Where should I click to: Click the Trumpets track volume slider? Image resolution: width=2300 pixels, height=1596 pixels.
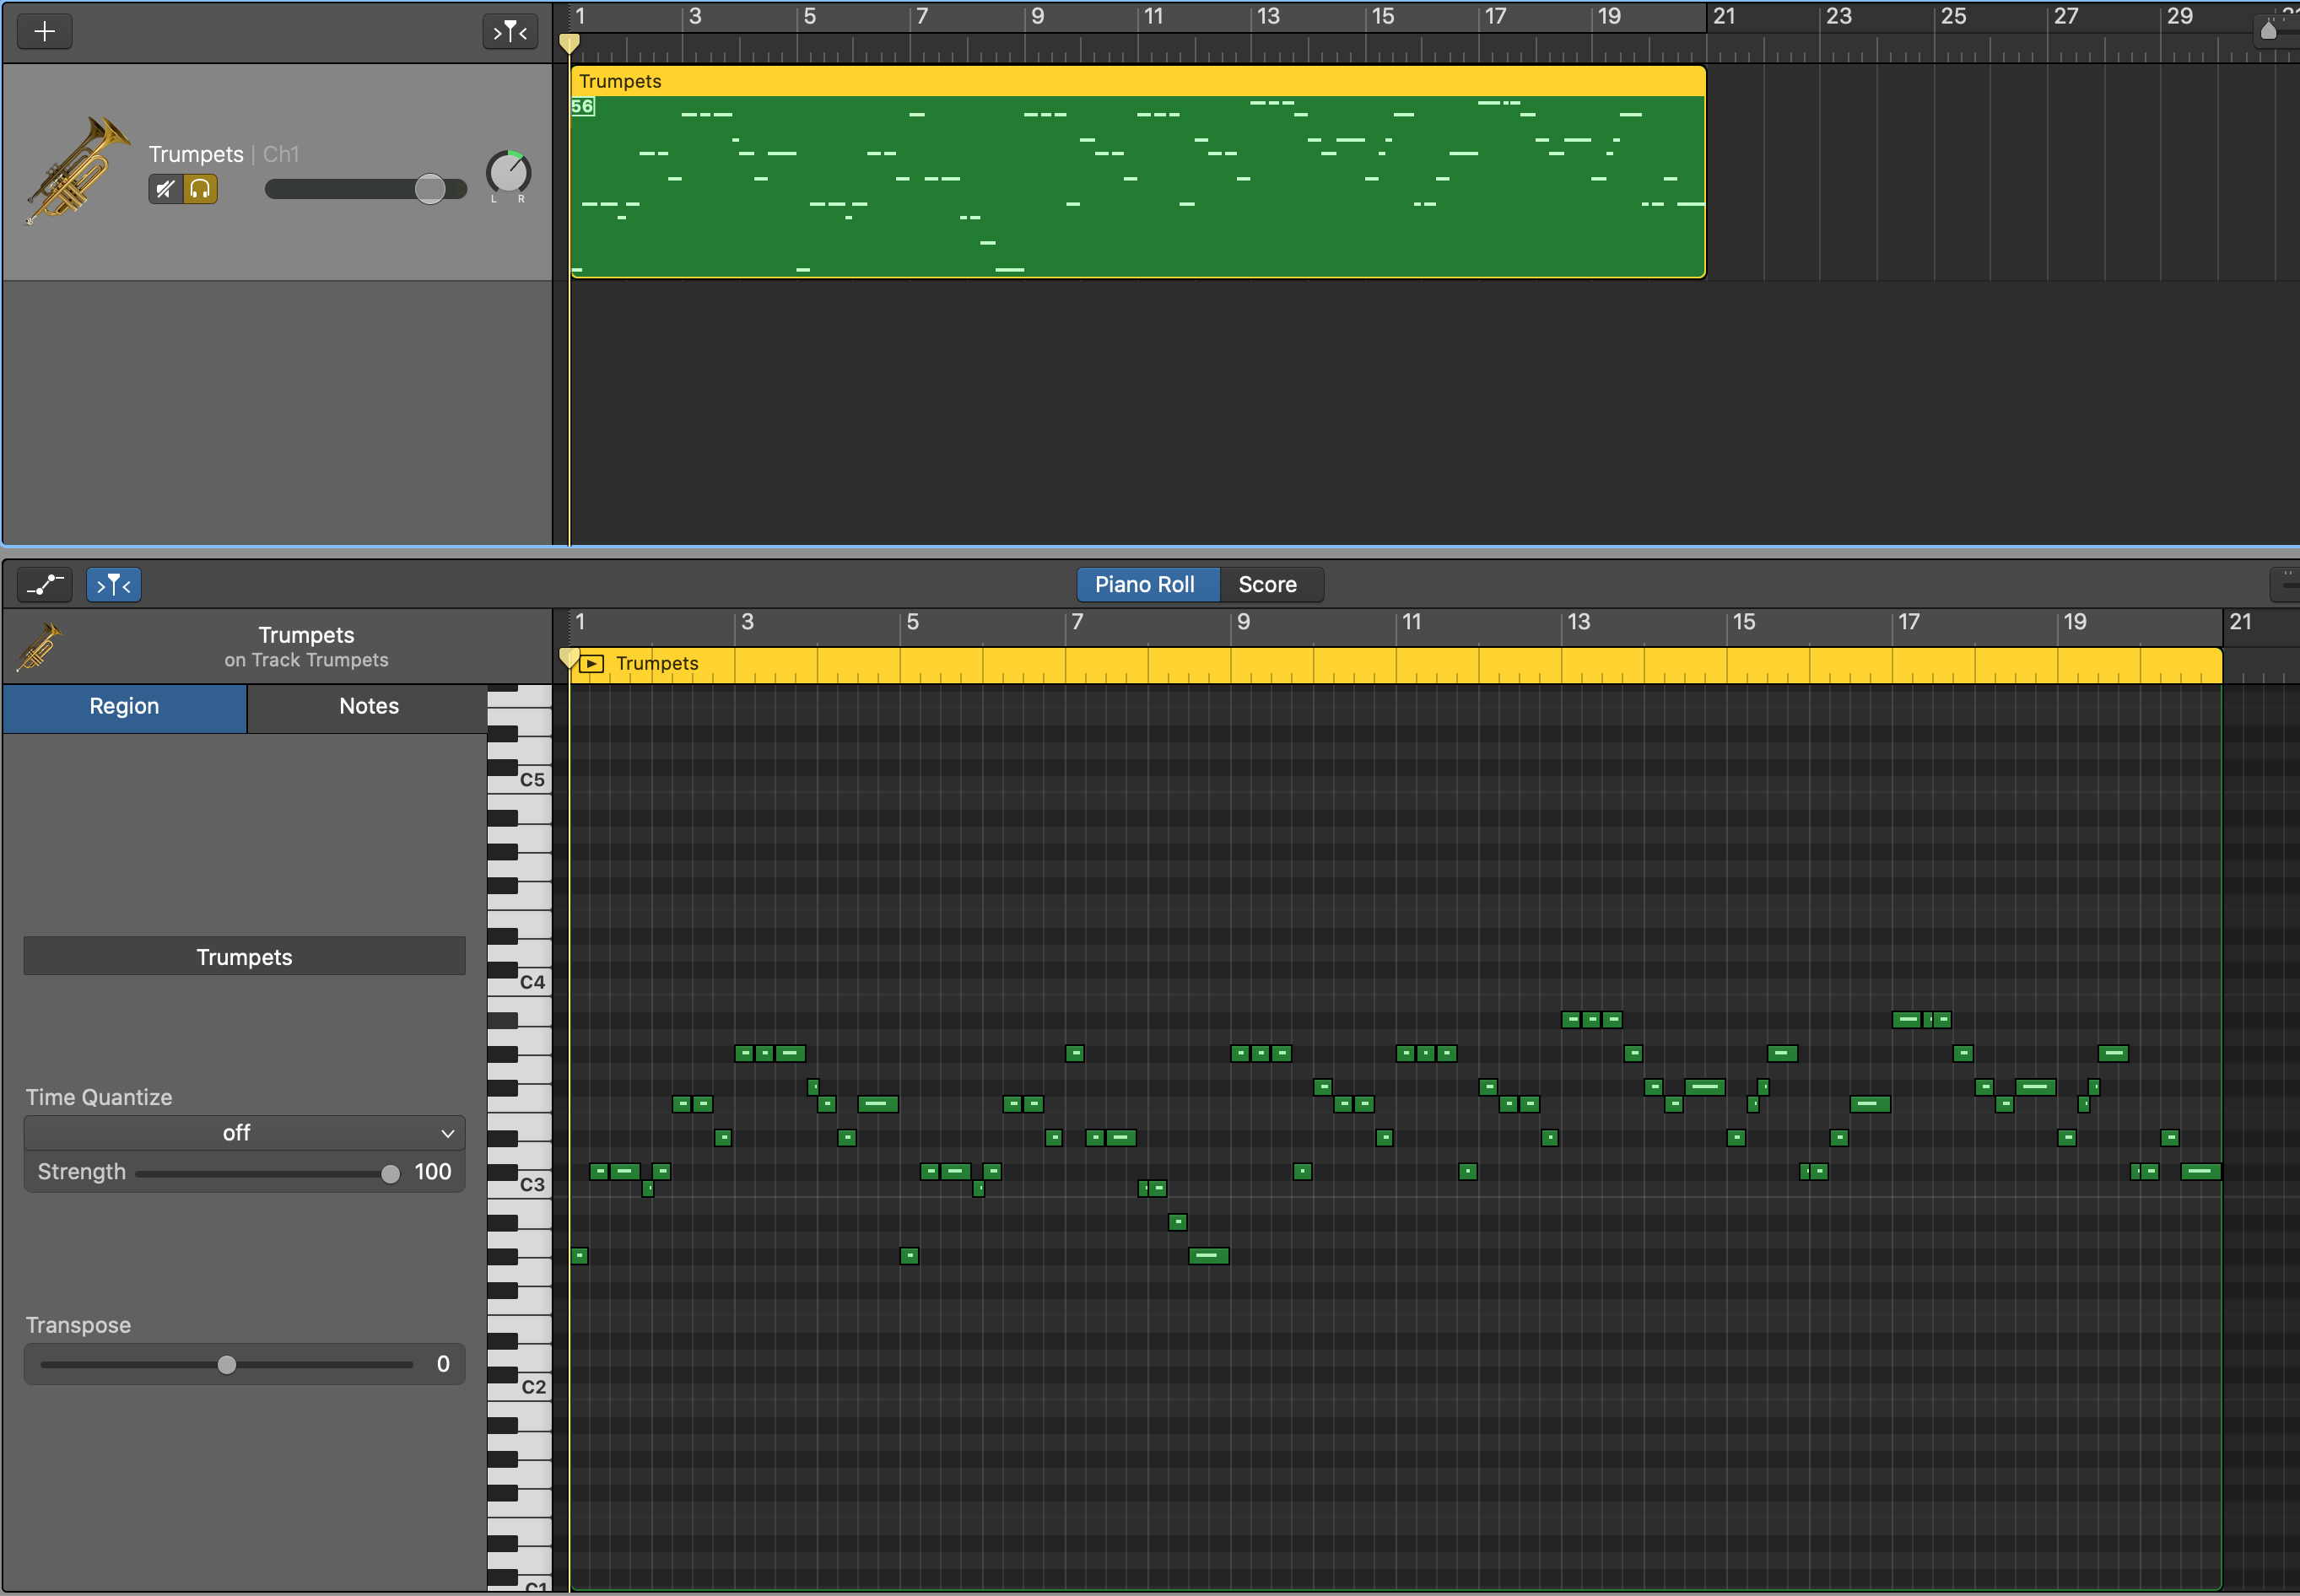(x=429, y=189)
